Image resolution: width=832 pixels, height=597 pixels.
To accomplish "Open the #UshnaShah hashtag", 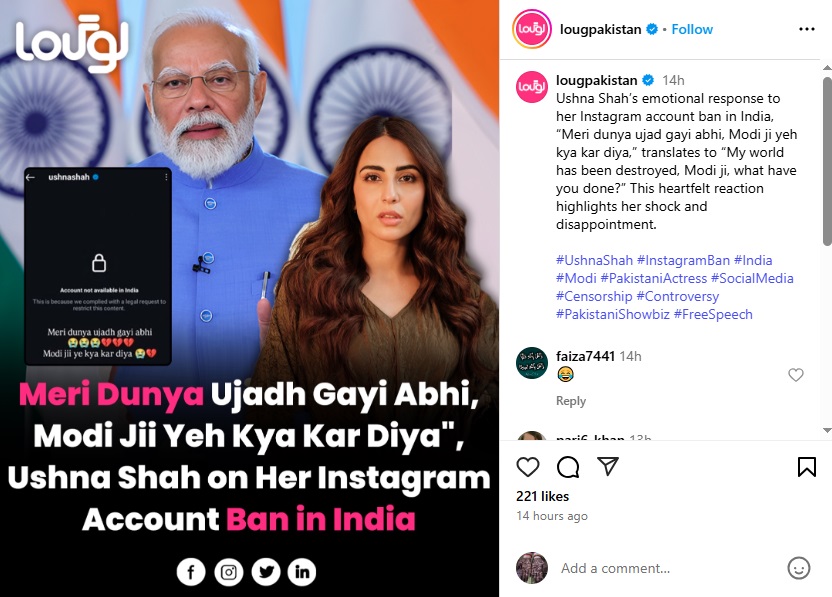I will (x=594, y=260).
